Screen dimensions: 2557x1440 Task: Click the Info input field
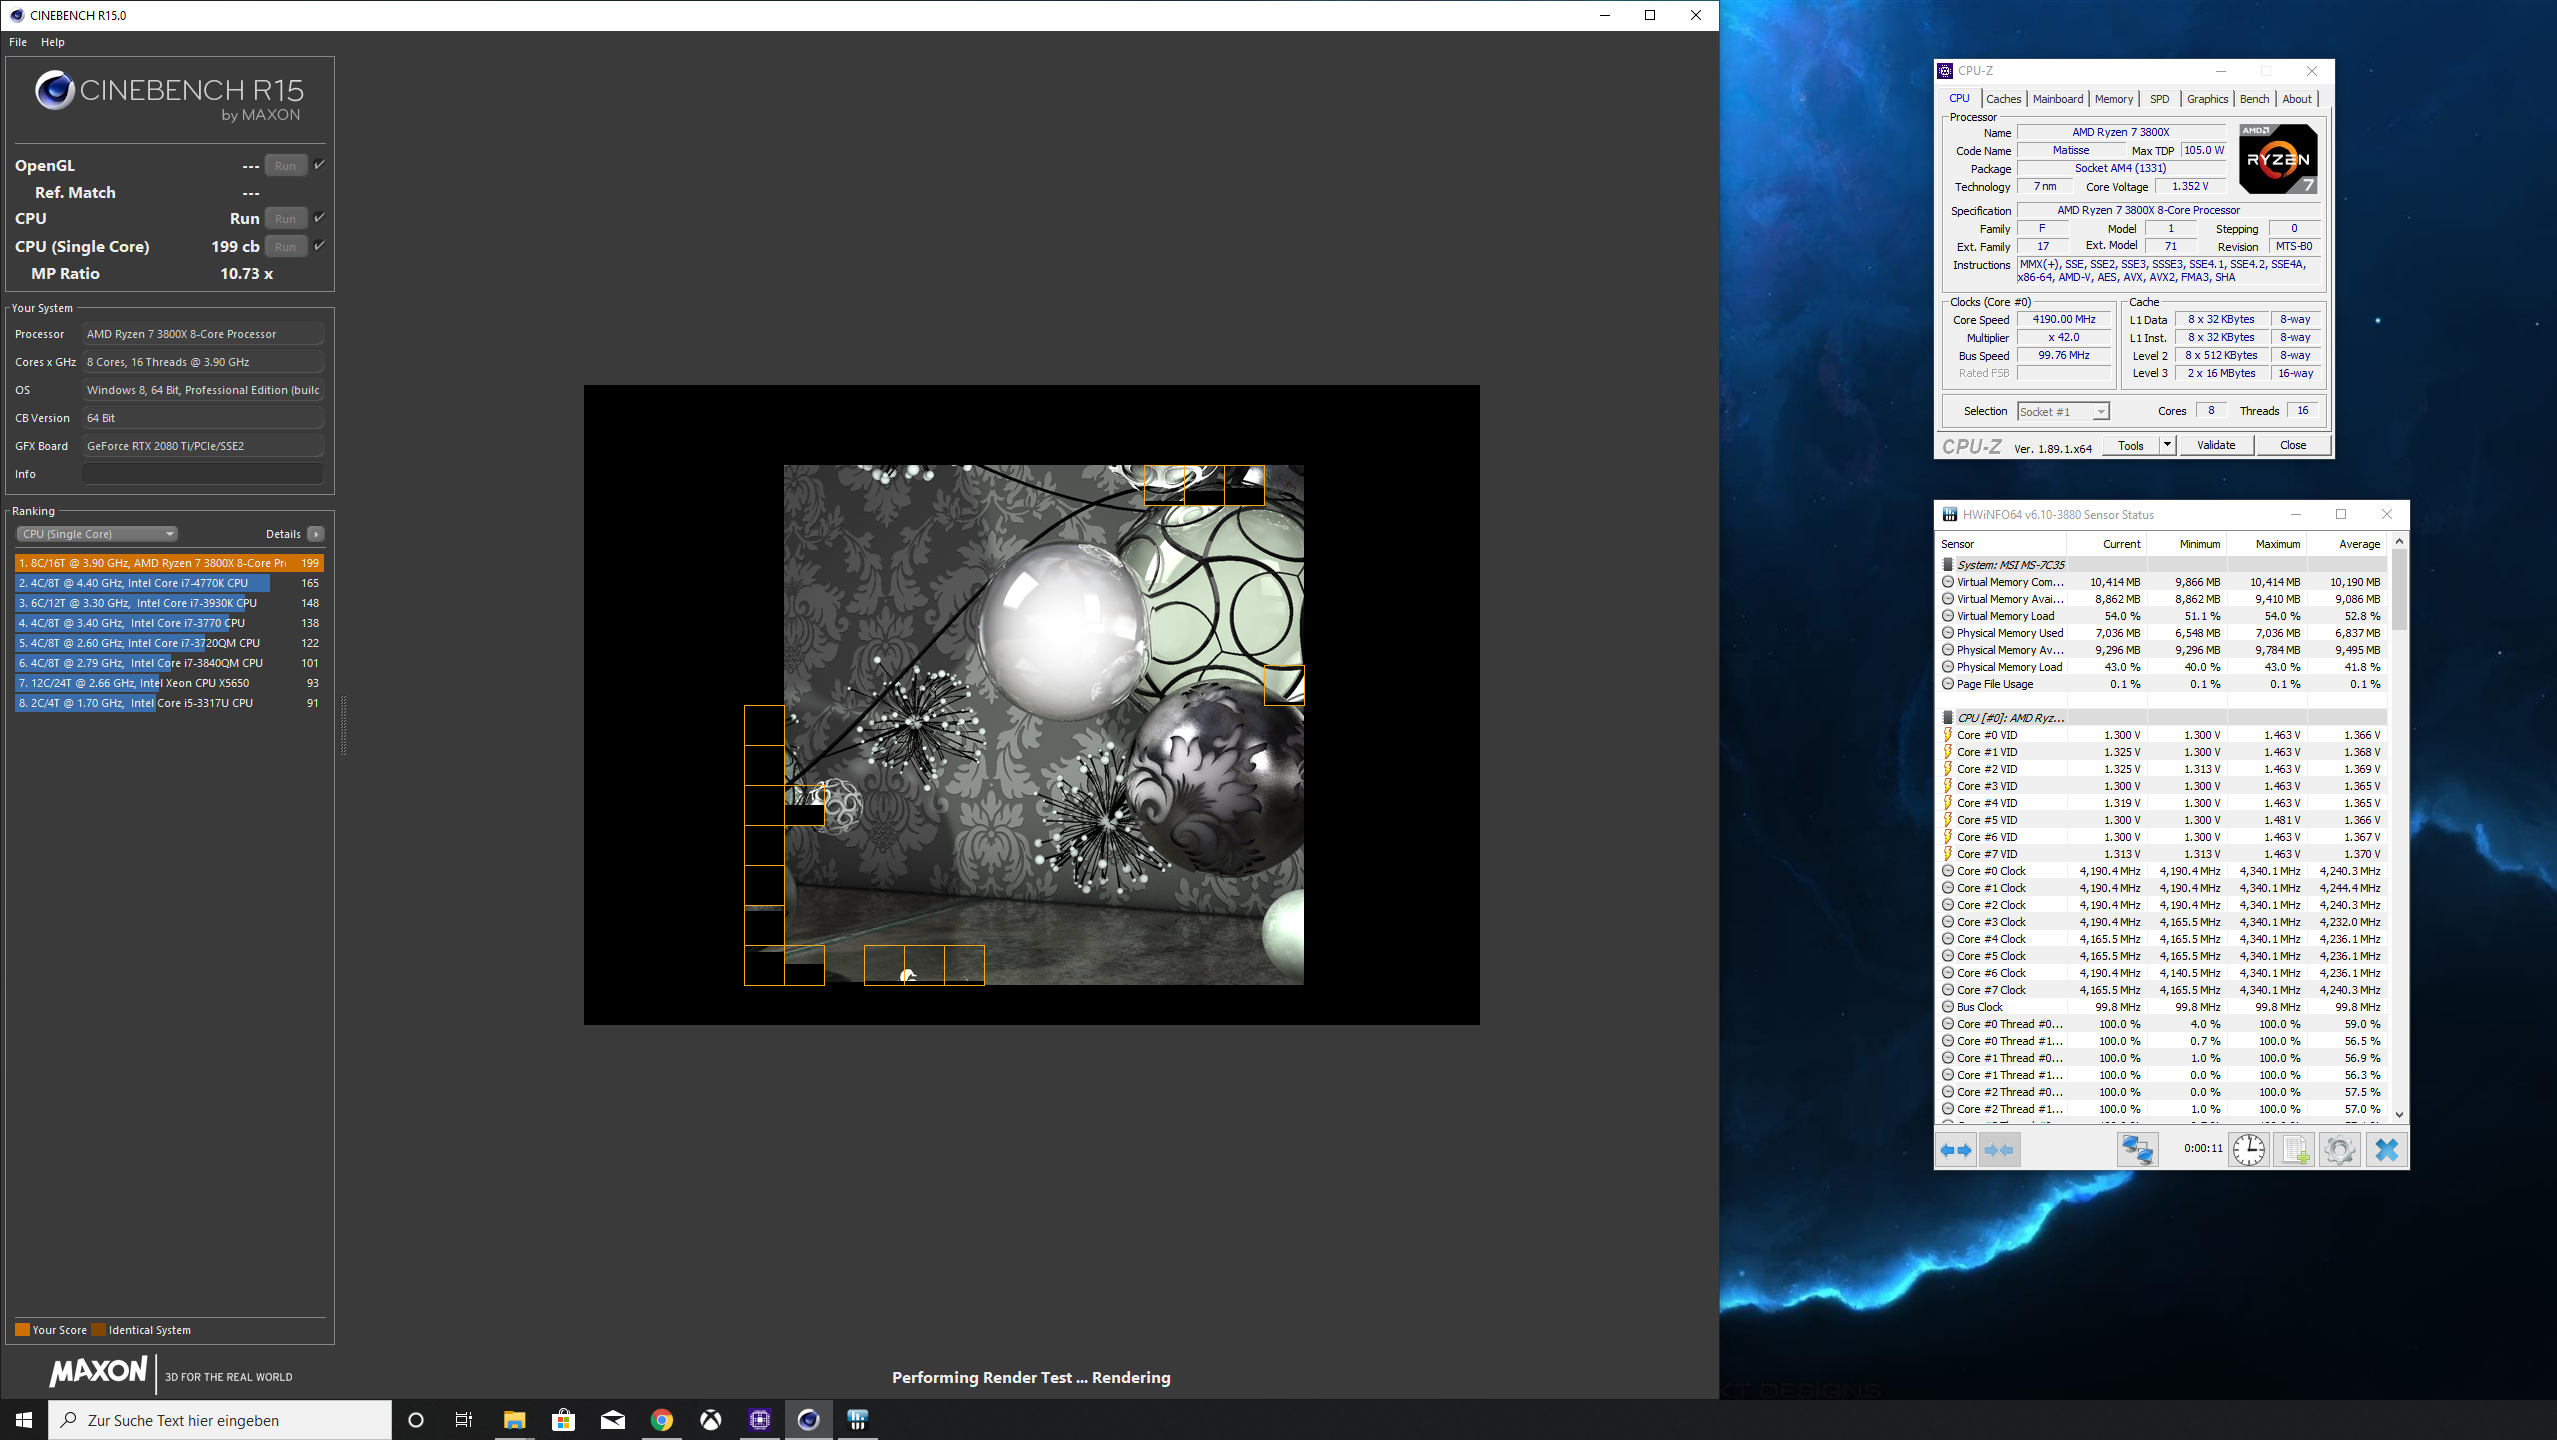(x=203, y=474)
